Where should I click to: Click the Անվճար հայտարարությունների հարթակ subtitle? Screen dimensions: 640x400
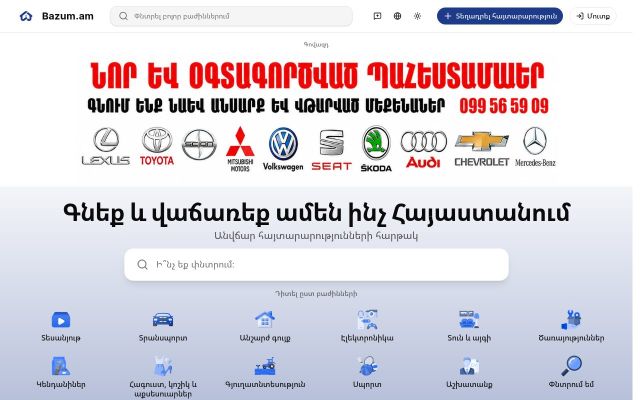click(316, 236)
